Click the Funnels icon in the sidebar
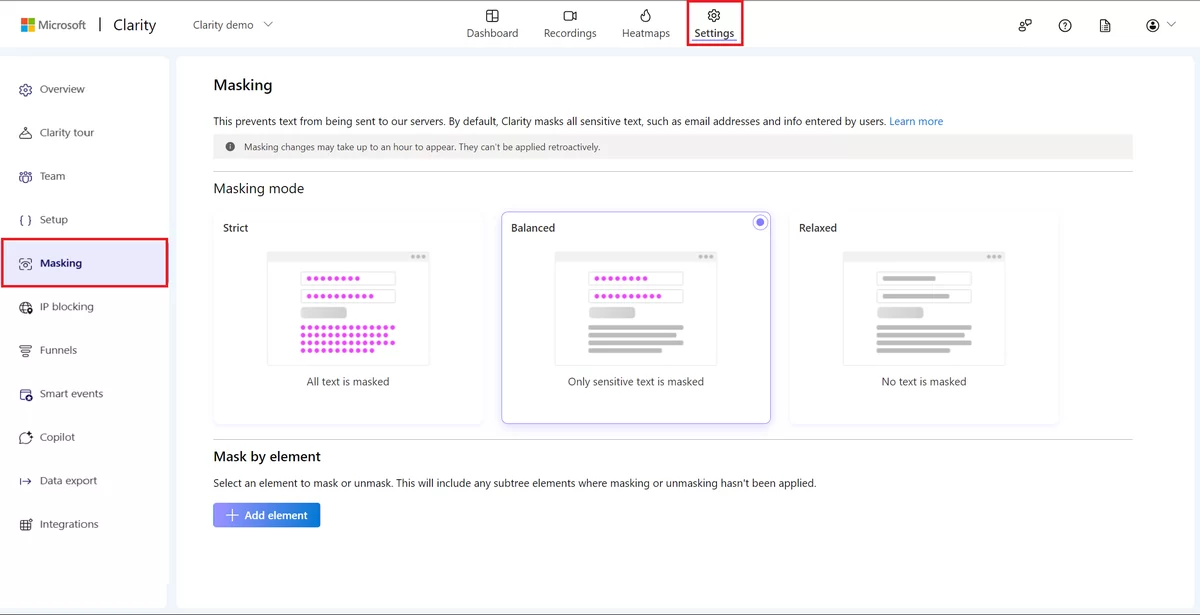The height and width of the screenshot is (615, 1200). (x=26, y=351)
